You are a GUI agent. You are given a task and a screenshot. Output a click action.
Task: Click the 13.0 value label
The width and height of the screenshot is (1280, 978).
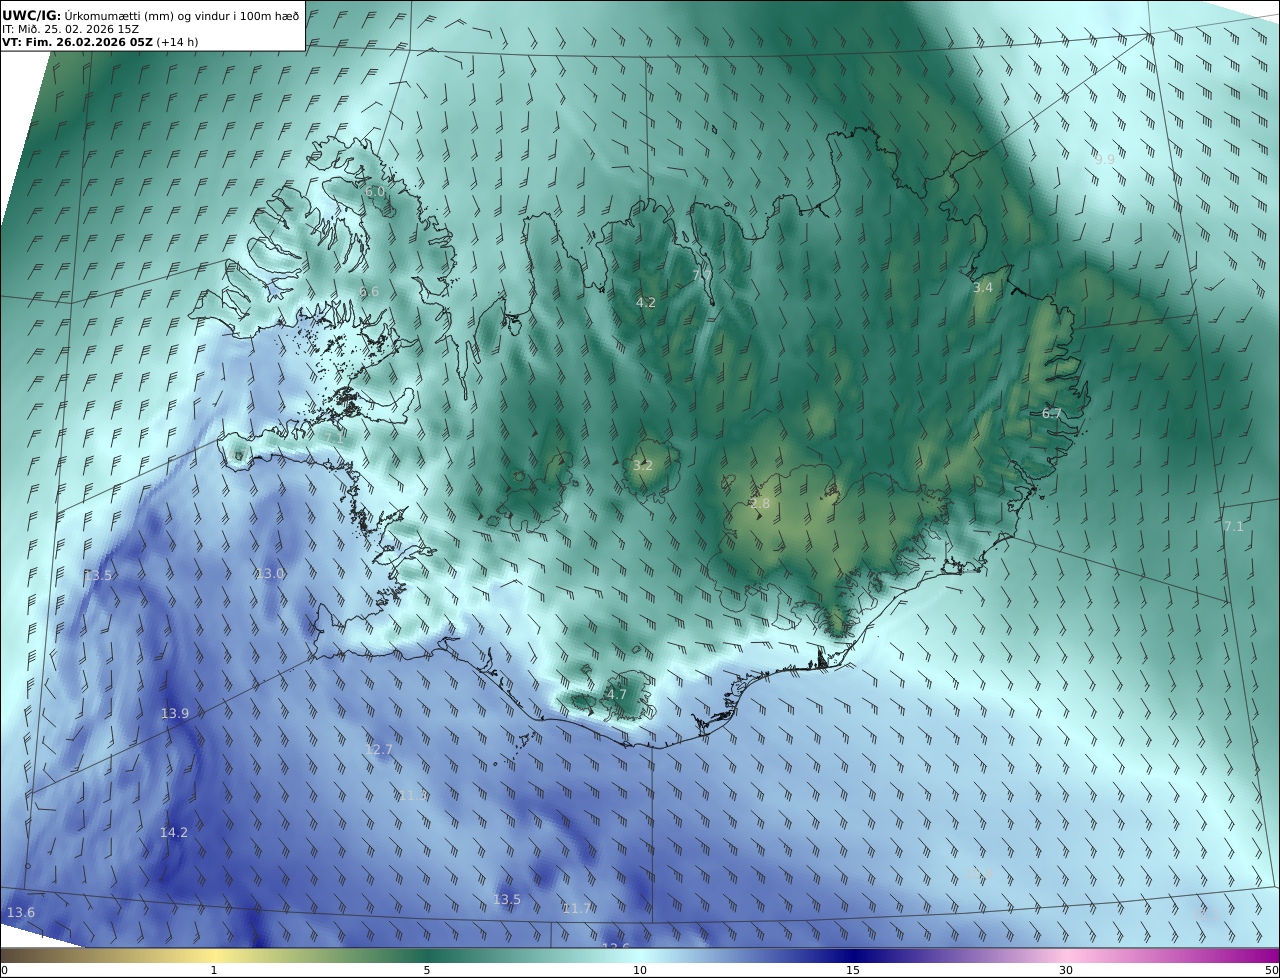(270, 573)
